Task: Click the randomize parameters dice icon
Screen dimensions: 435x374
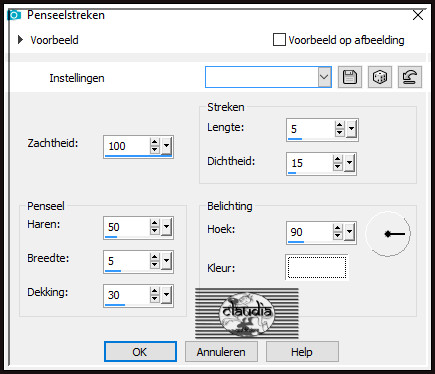Action: coord(380,77)
